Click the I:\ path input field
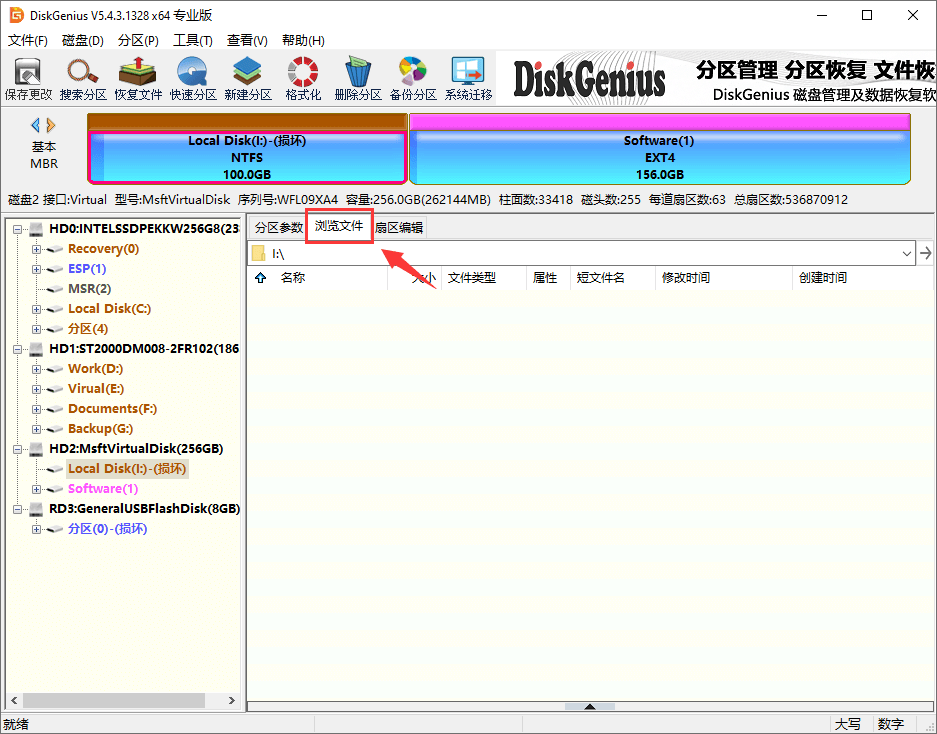The image size is (937, 734). point(582,253)
